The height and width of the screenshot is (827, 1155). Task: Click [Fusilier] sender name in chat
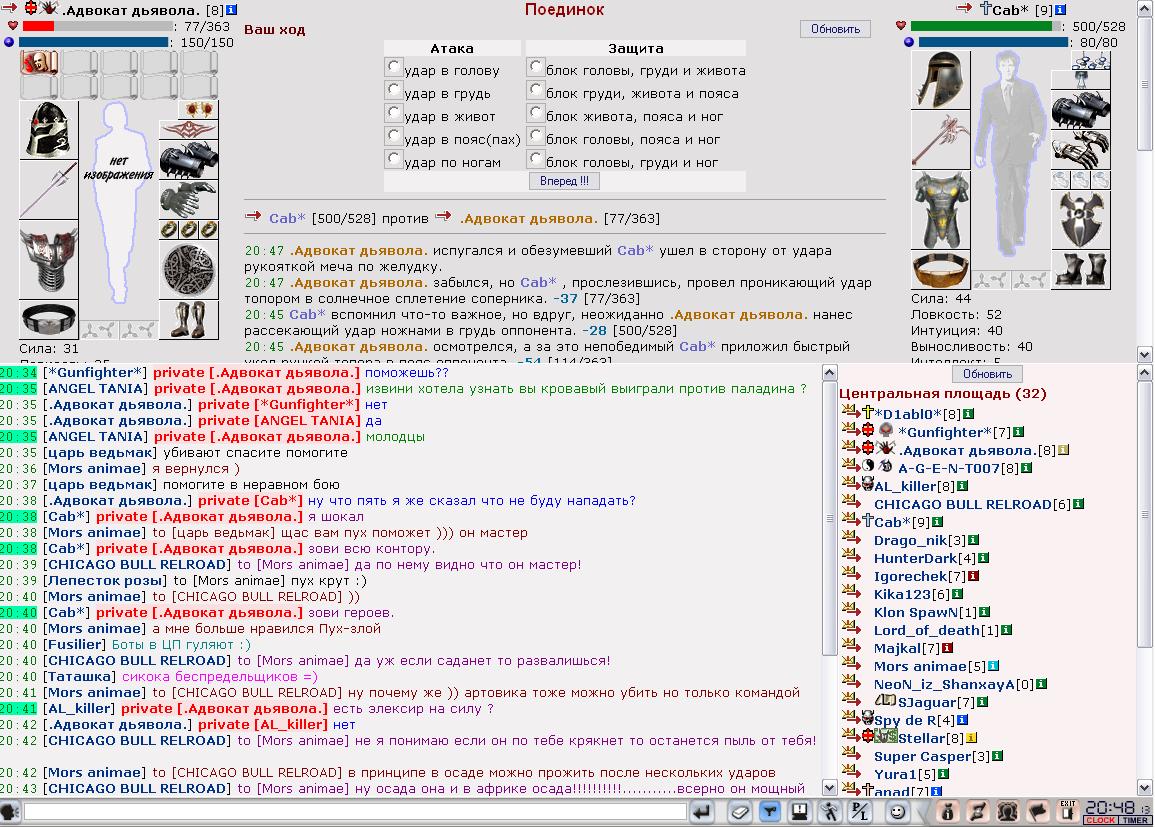click(x=75, y=645)
